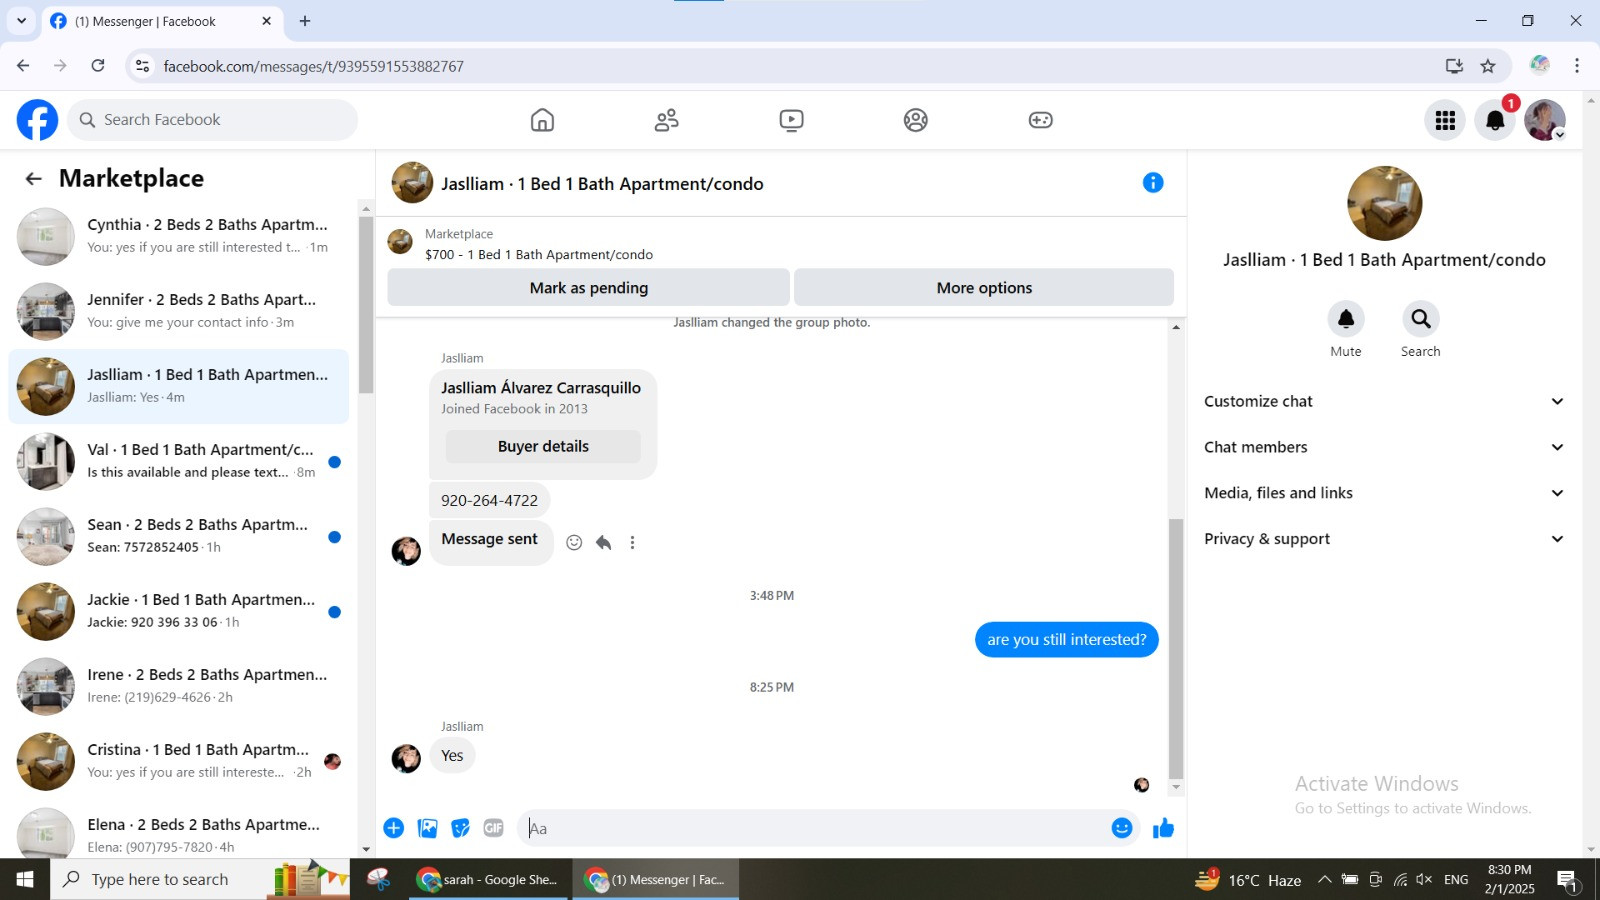Open more actions plus icon in composer
The image size is (1600, 900).
tap(394, 828)
